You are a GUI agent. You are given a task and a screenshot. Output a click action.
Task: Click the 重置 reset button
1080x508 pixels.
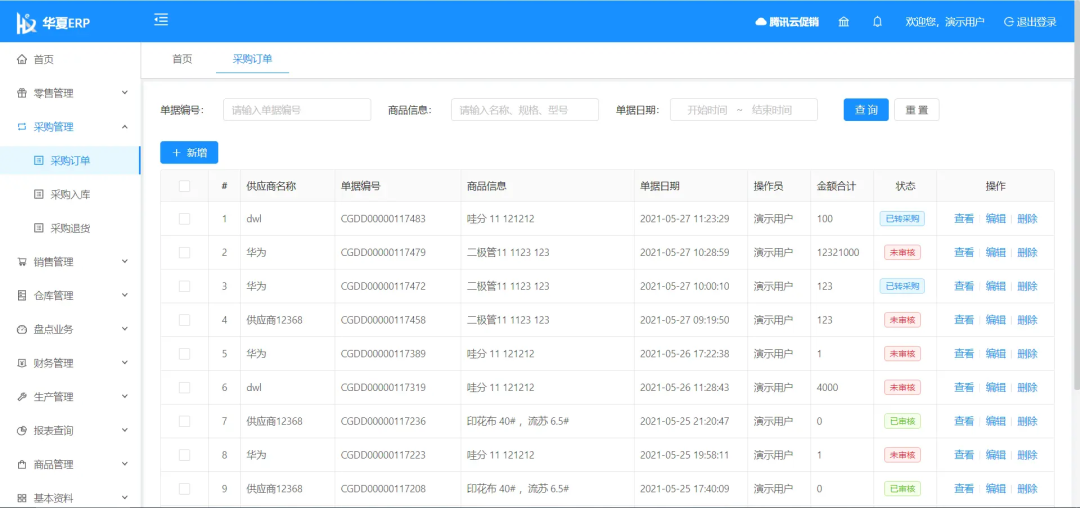tap(917, 109)
